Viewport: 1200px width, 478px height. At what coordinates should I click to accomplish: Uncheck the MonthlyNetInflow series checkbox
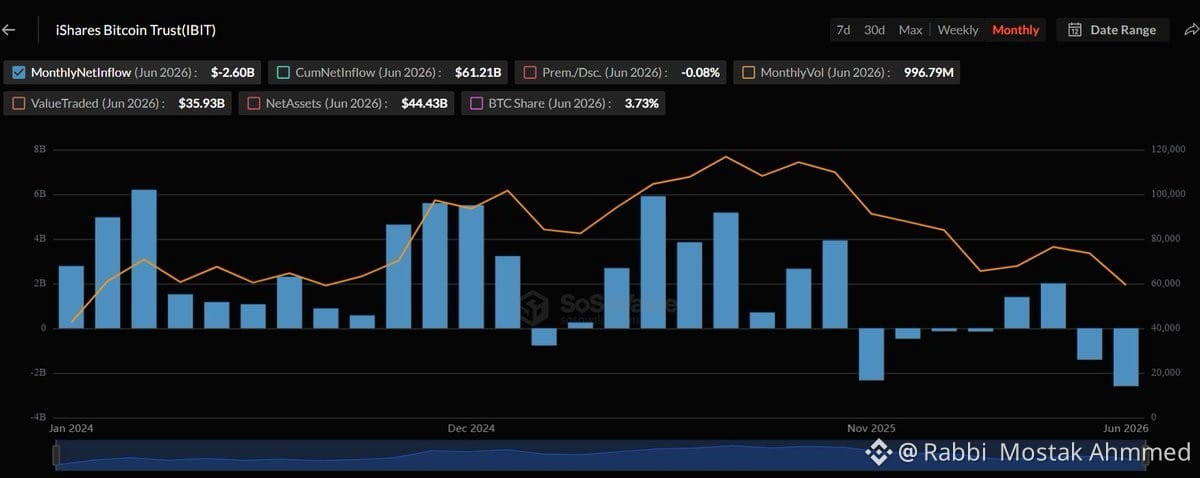(x=19, y=72)
